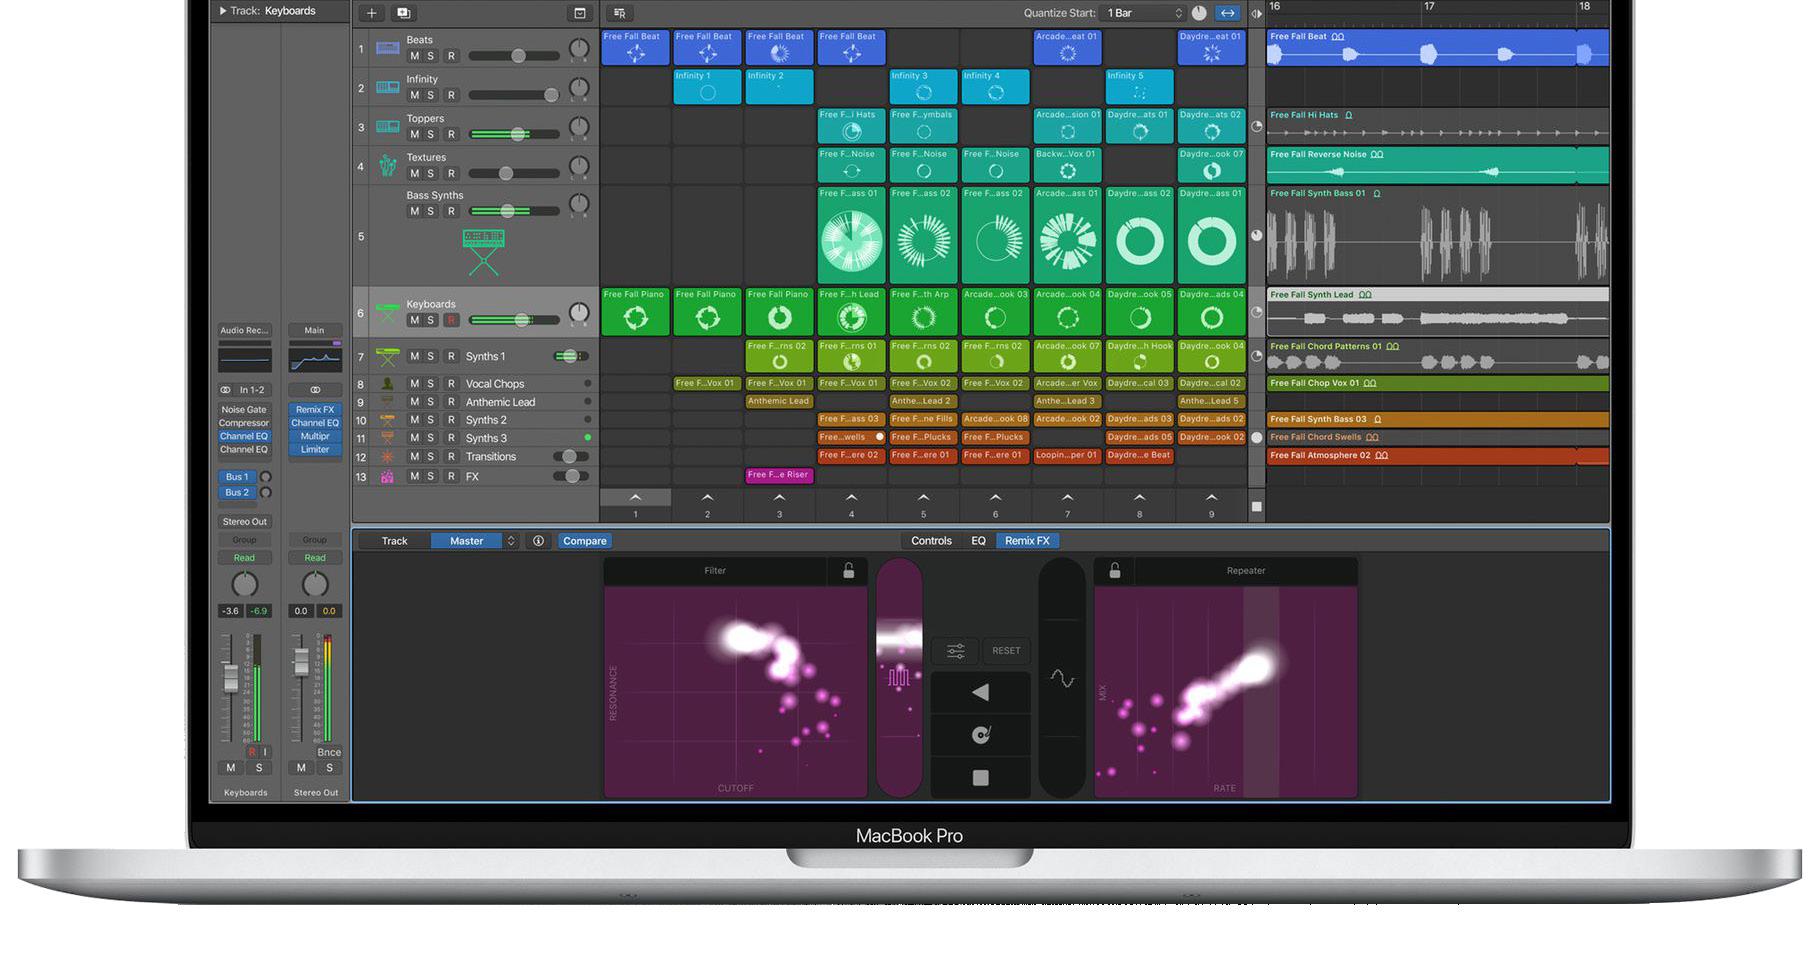Toggle the FX track on/off switch
The height and width of the screenshot is (964, 1820).
click(x=572, y=477)
